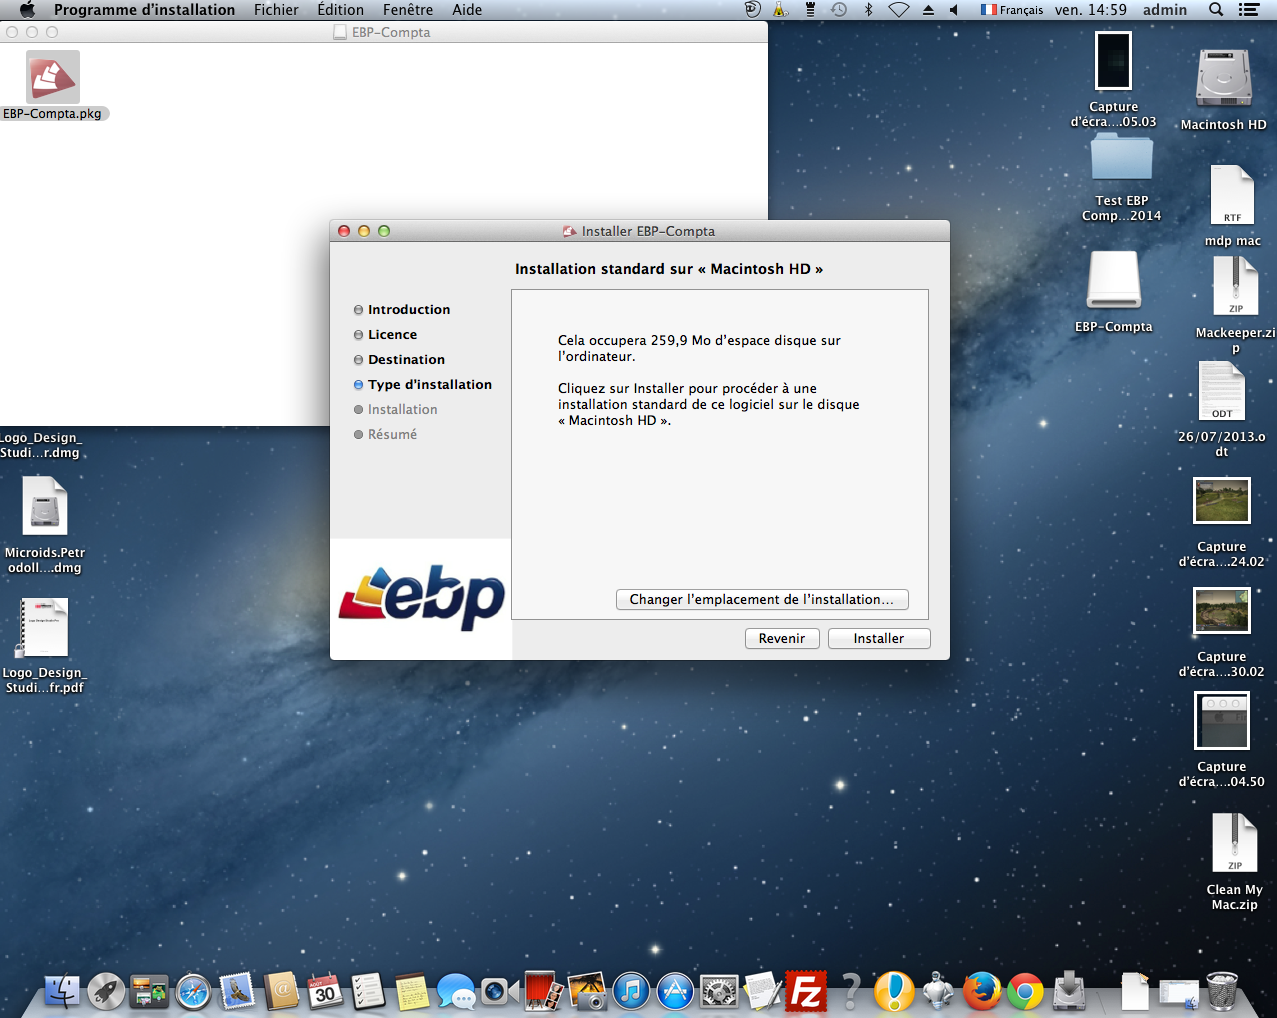Image resolution: width=1277 pixels, height=1018 pixels.
Task: Open Finder from the Dock
Action: tap(62, 991)
